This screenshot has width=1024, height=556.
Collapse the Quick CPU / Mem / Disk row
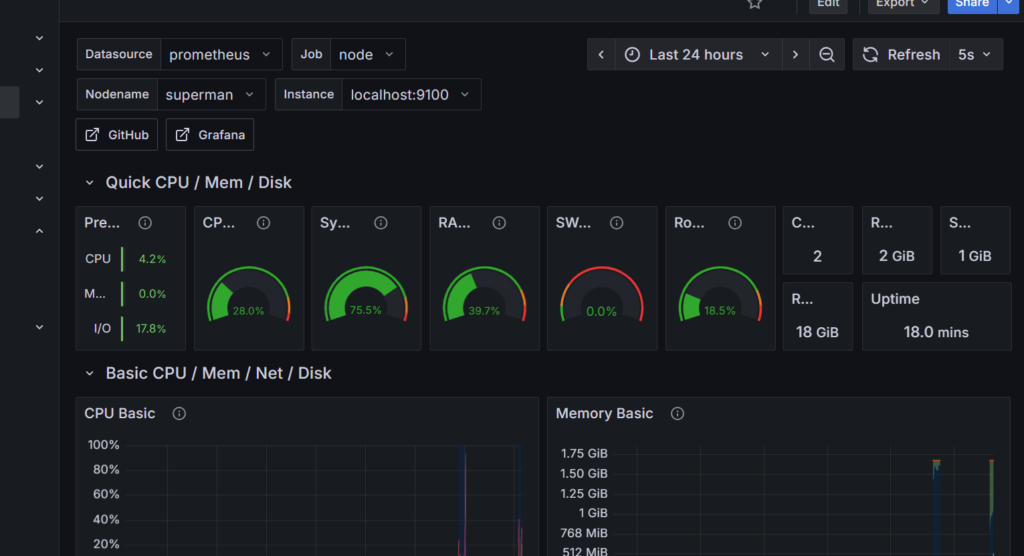pyautogui.click(x=89, y=183)
